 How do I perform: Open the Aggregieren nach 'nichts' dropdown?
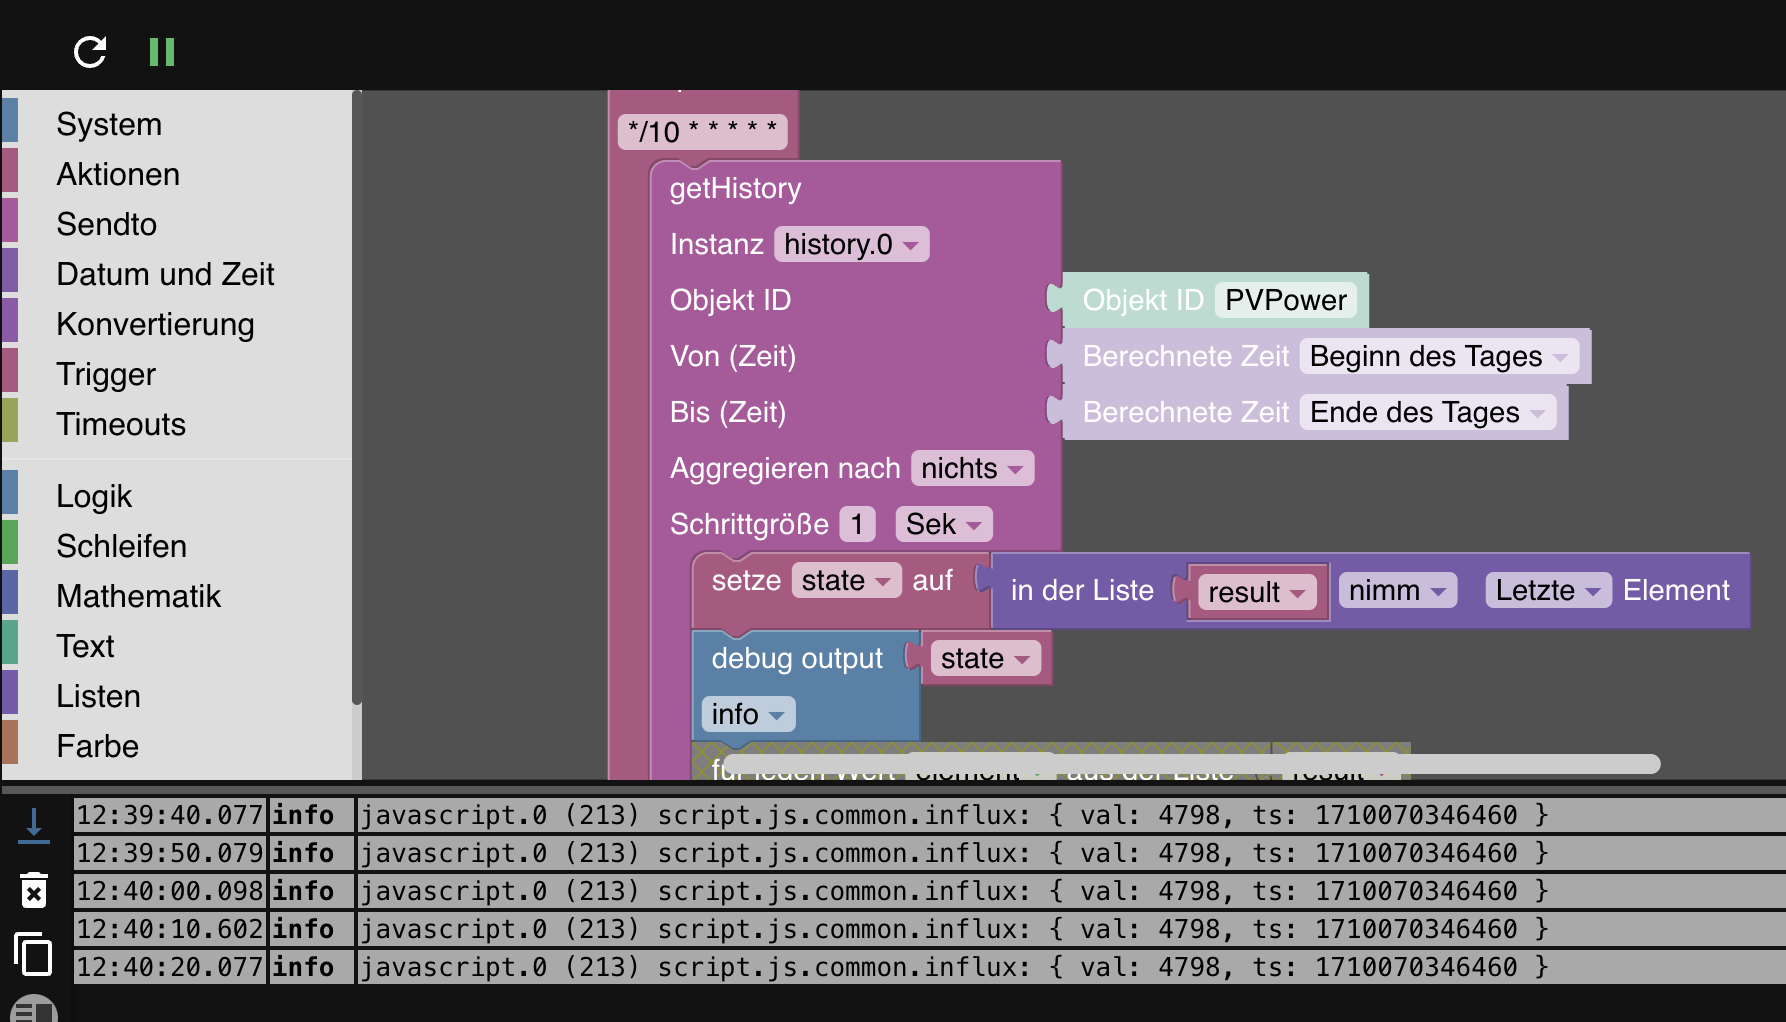(972, 468)
